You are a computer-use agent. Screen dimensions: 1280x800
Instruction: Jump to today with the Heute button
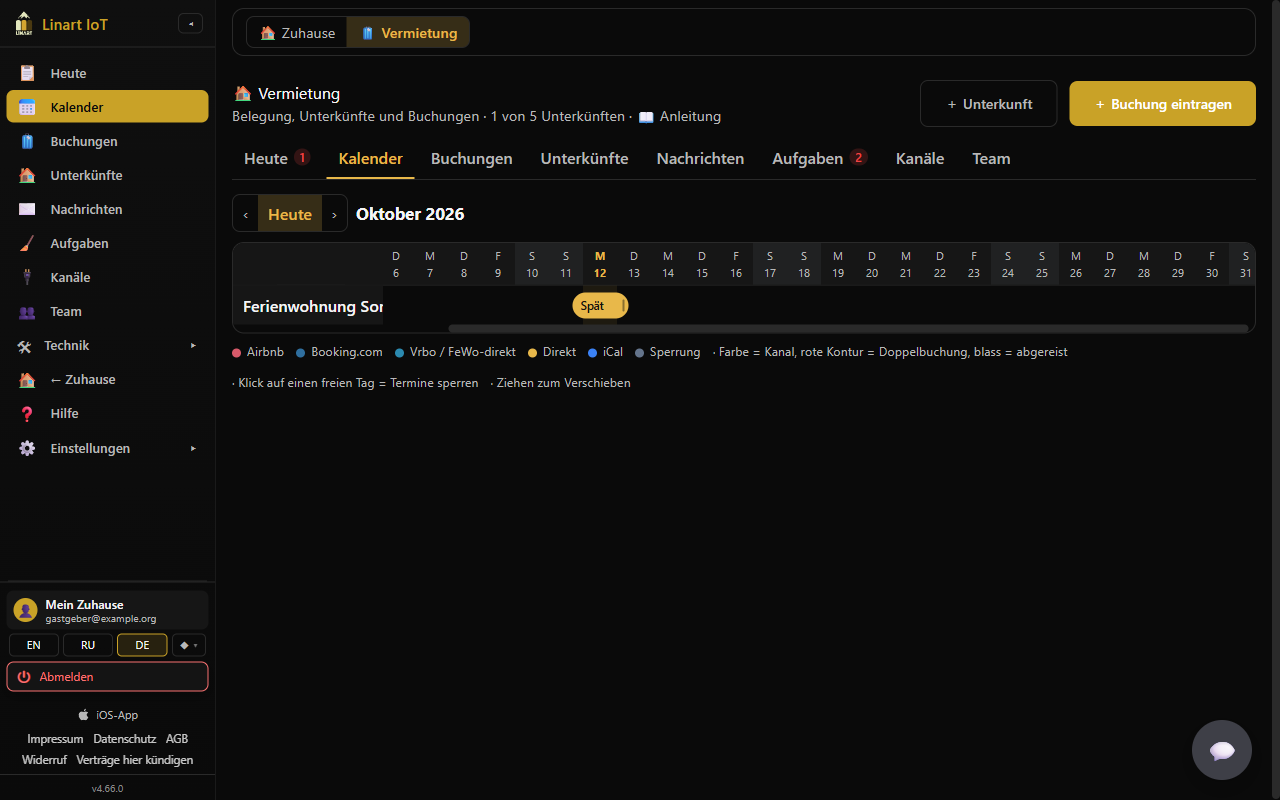(x=290, y=214)
